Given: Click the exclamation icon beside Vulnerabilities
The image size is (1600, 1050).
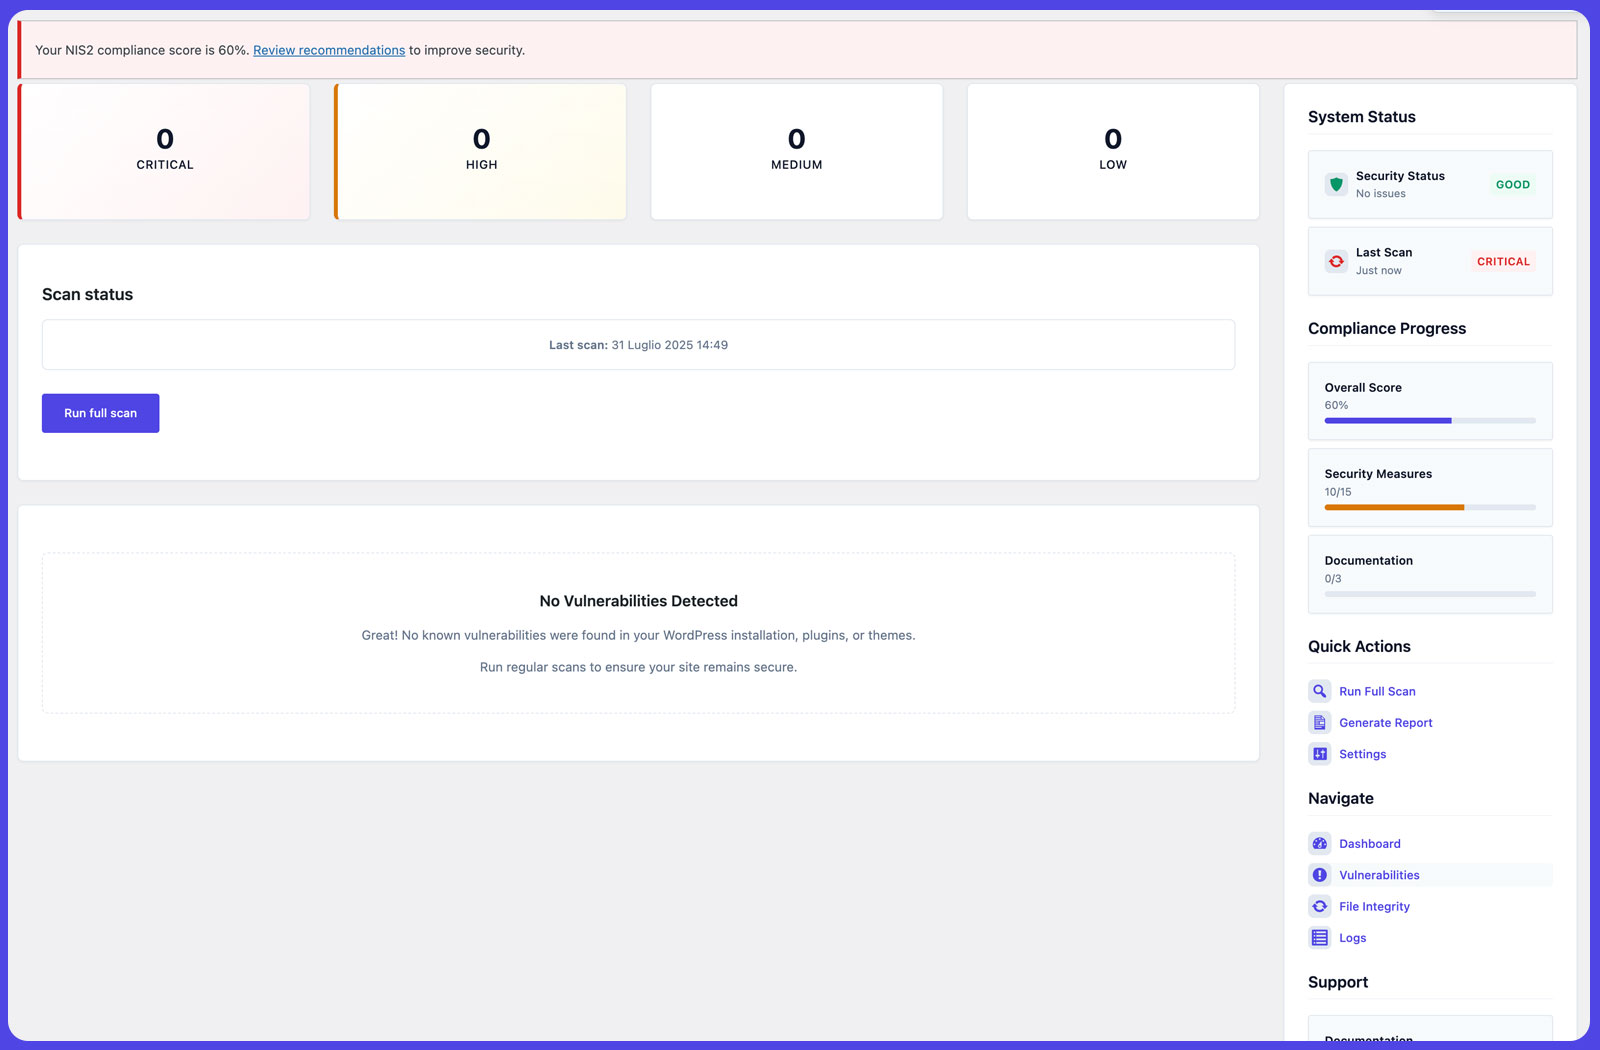Looking at the screenshot, I should coord(1319,874).
